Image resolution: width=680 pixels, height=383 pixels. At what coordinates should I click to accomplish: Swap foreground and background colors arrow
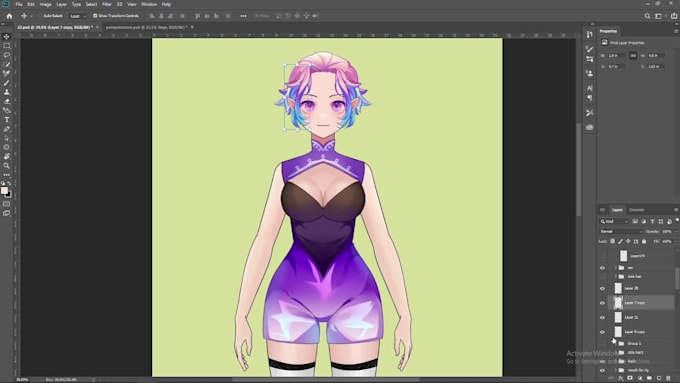9,184
